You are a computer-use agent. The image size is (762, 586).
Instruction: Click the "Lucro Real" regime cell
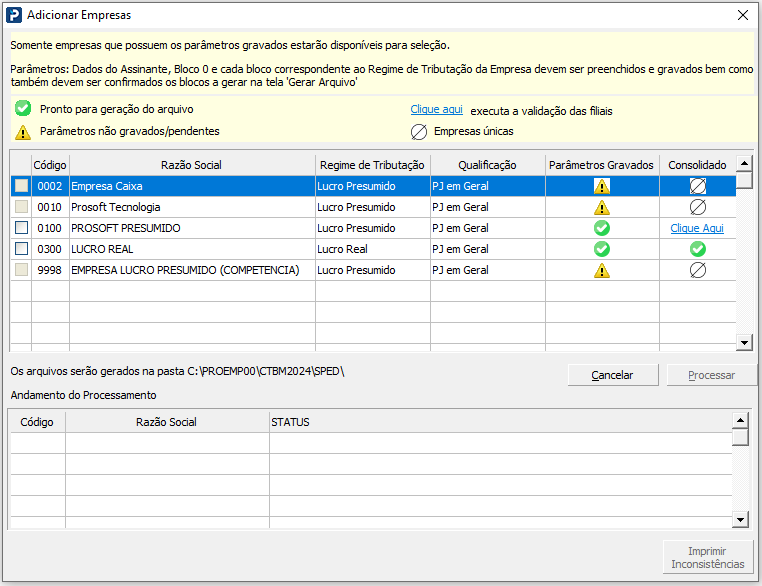[373, 249]
